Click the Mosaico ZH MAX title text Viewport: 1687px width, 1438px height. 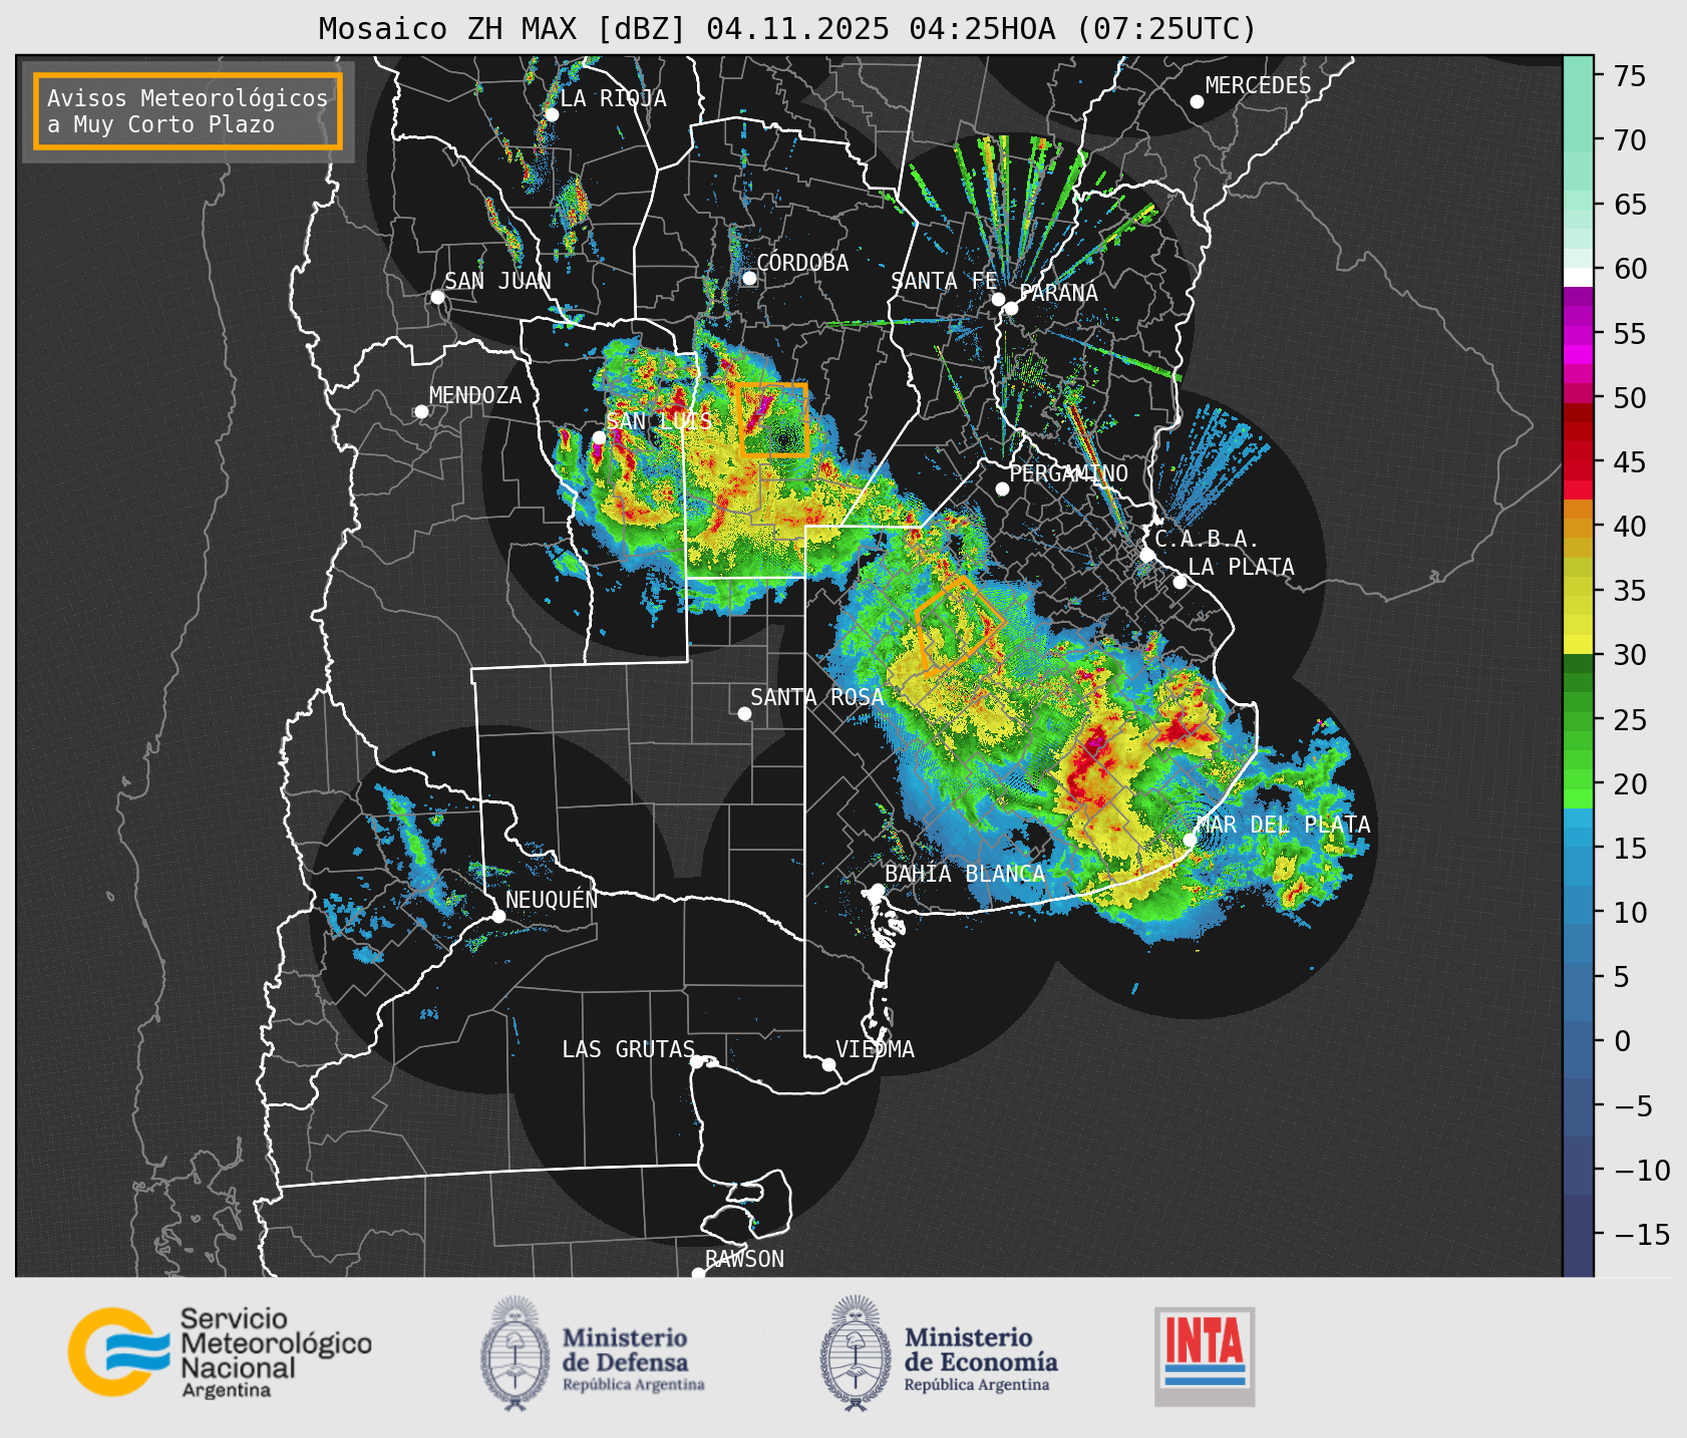[787, 29]
